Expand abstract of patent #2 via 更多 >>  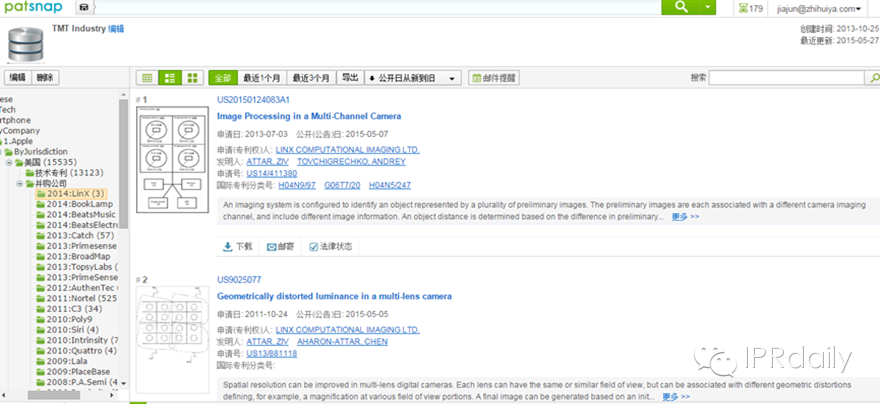pyautogui.click(x=676, y=397)
